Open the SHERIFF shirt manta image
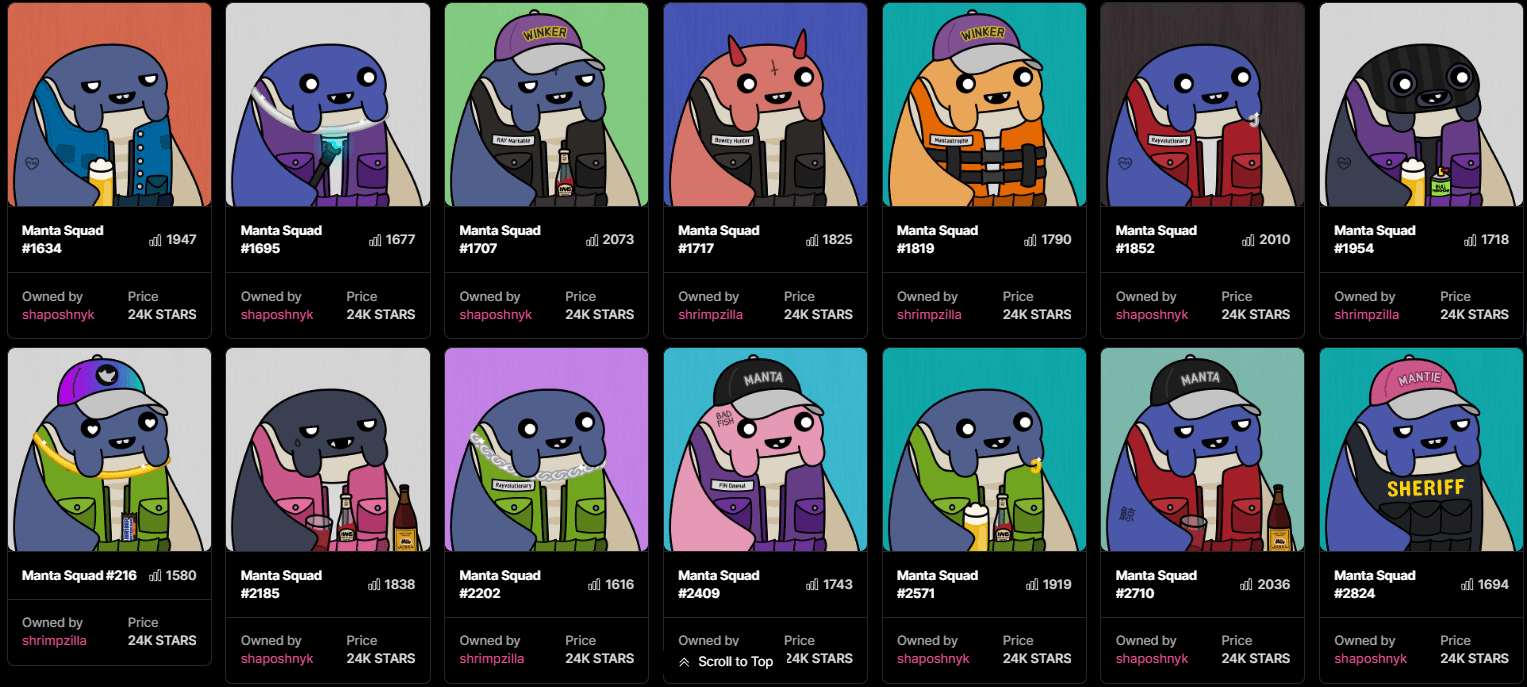This screenshot has height=687, width=1527. pos(1421,449)
